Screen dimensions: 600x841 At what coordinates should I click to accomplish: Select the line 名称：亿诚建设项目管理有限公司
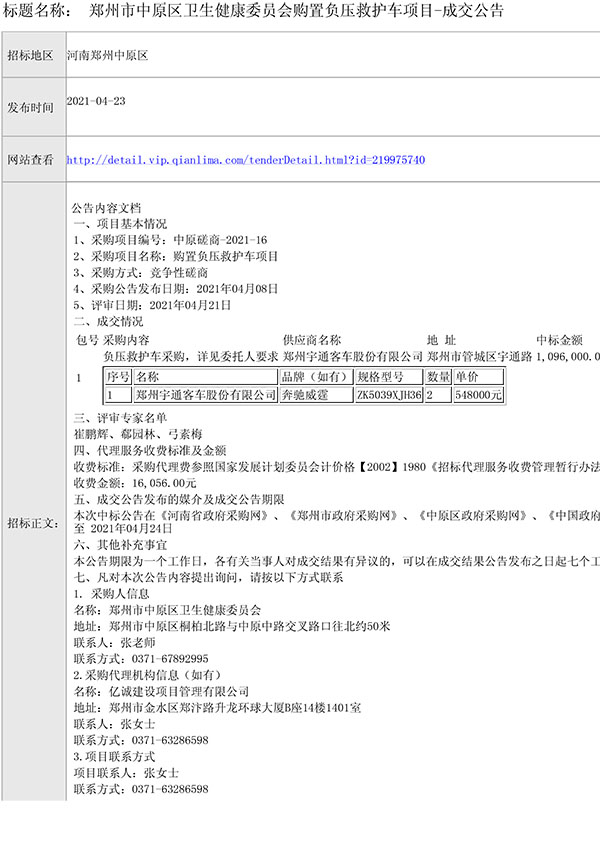point(161,691)
